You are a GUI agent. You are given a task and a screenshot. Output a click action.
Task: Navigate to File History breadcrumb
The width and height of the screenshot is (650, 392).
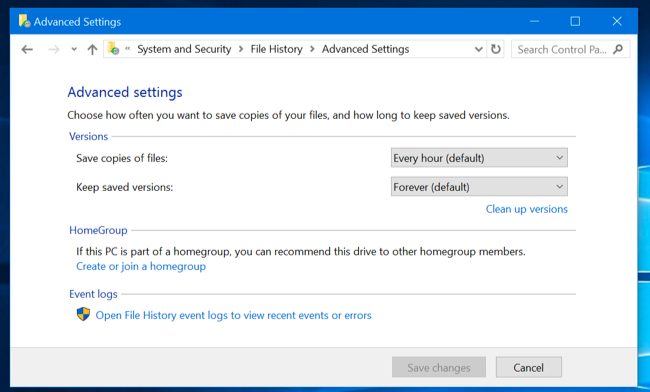(x=276, y=49)
